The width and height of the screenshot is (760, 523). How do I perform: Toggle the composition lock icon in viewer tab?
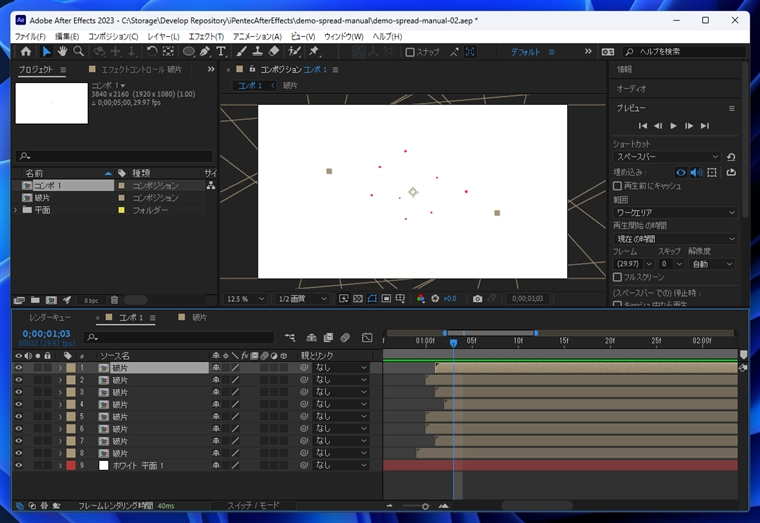pos(252,69)
